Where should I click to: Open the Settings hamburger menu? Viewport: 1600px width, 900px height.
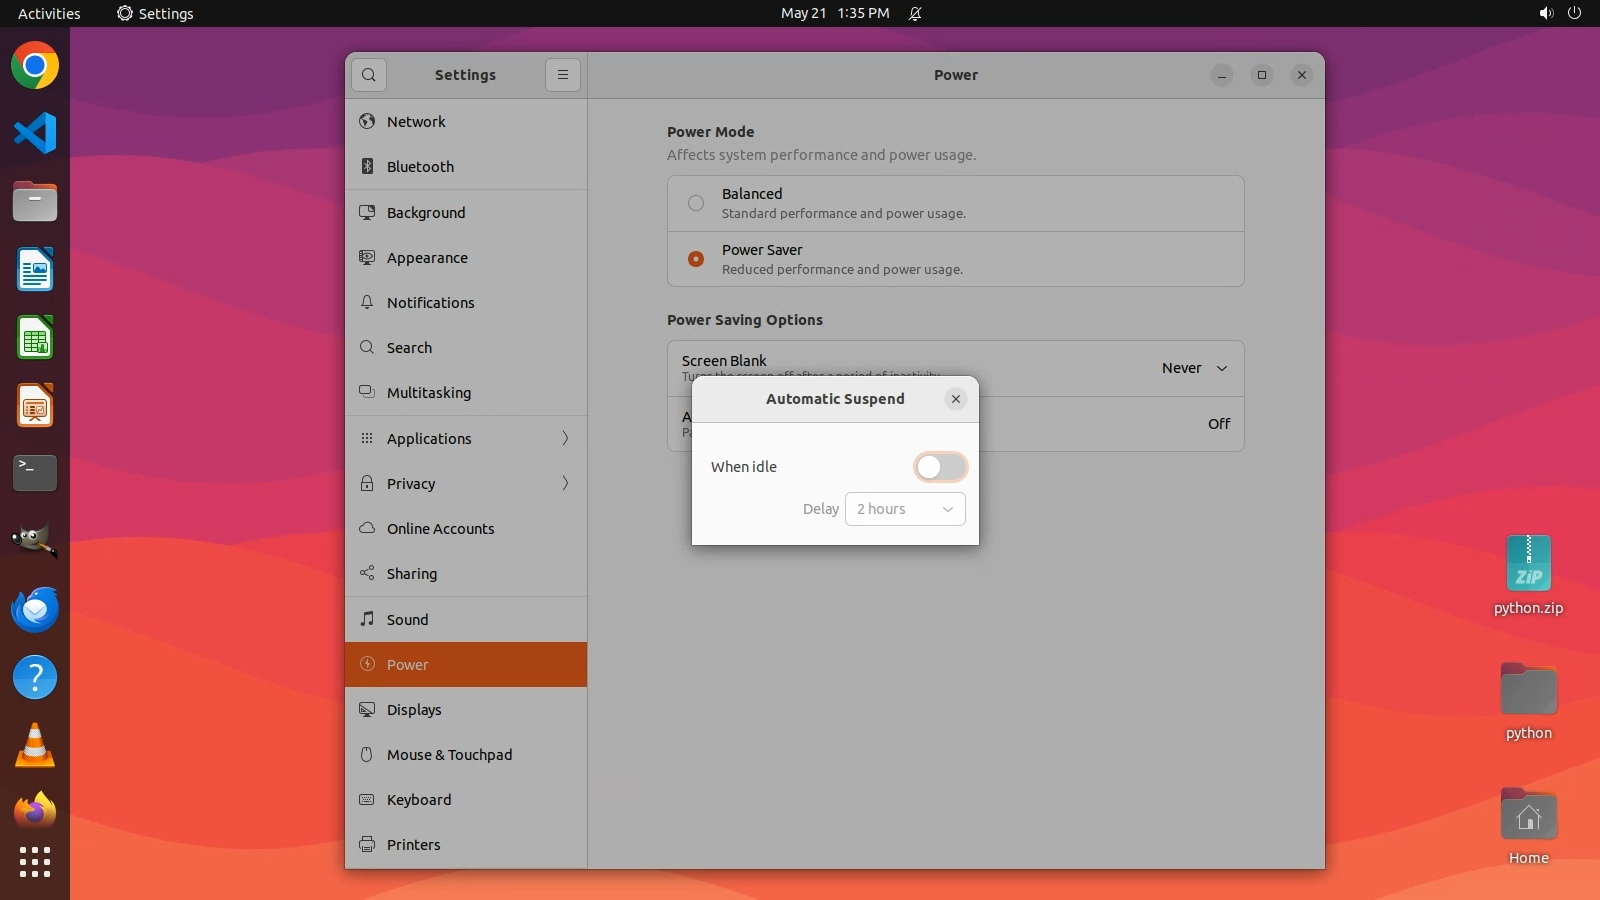(563, 75)
